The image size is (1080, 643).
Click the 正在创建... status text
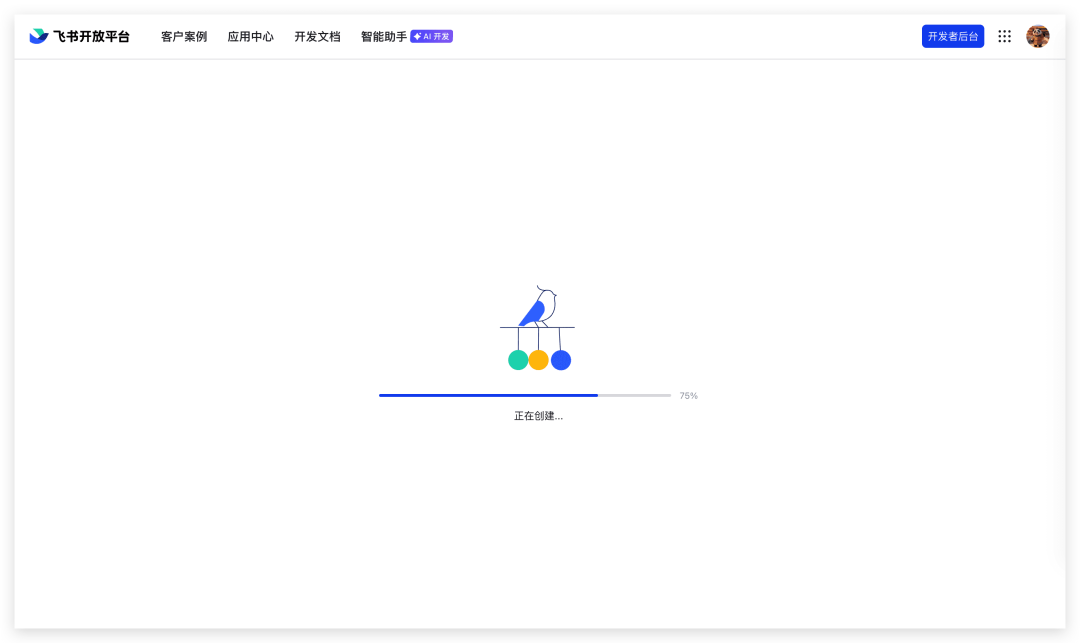(539, 416)
